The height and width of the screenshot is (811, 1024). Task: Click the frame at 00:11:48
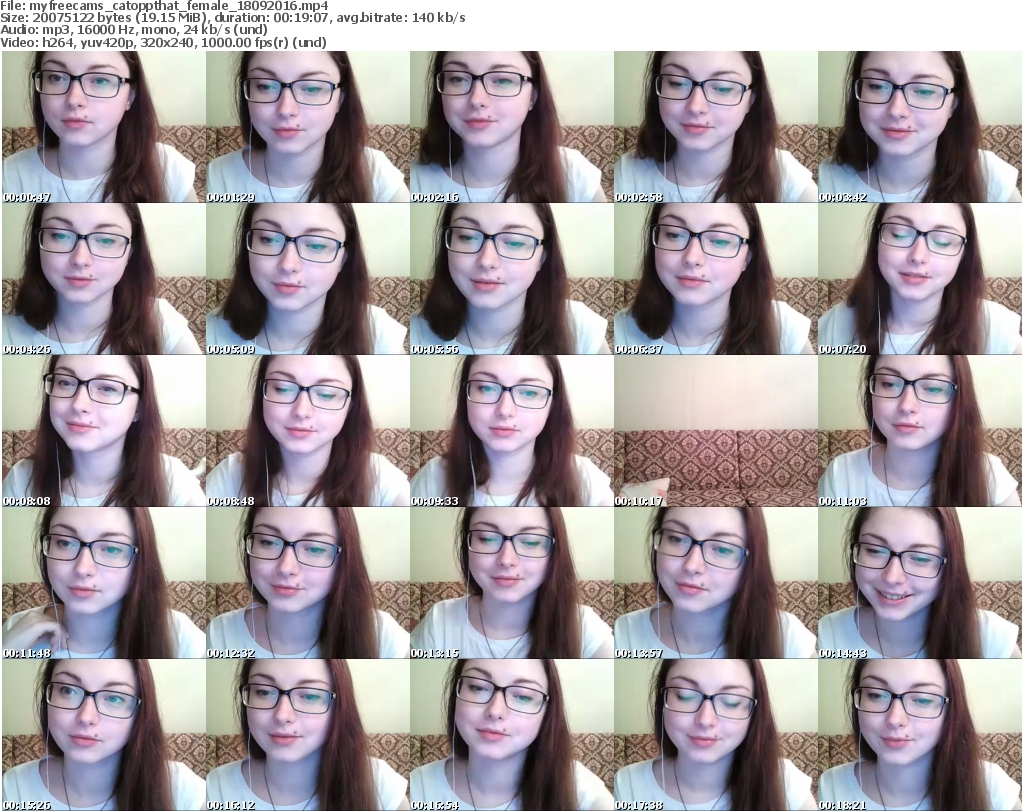pos(103,583)
